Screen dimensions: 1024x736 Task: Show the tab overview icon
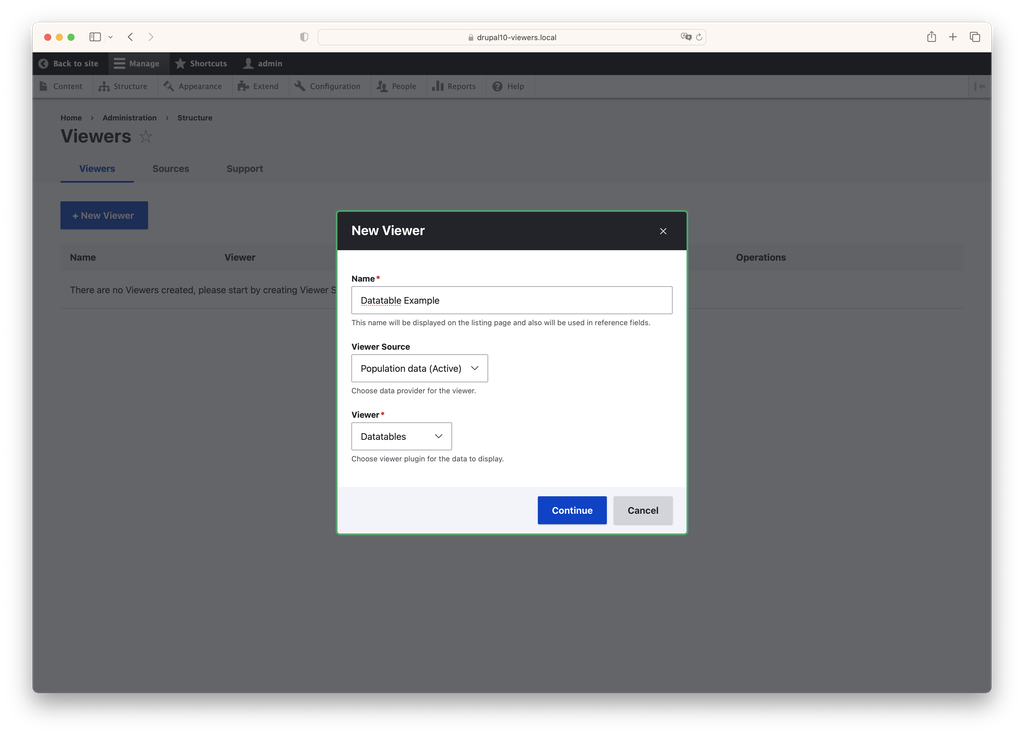[x=975, y=37]
